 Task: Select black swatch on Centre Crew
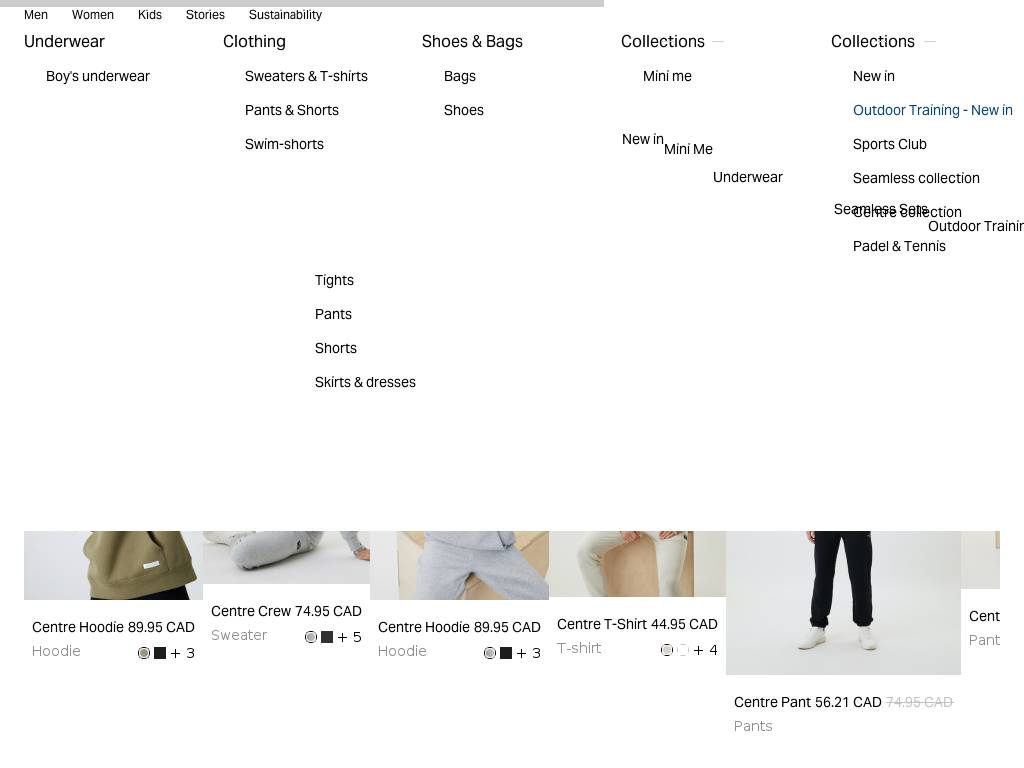tap(327, 637)
